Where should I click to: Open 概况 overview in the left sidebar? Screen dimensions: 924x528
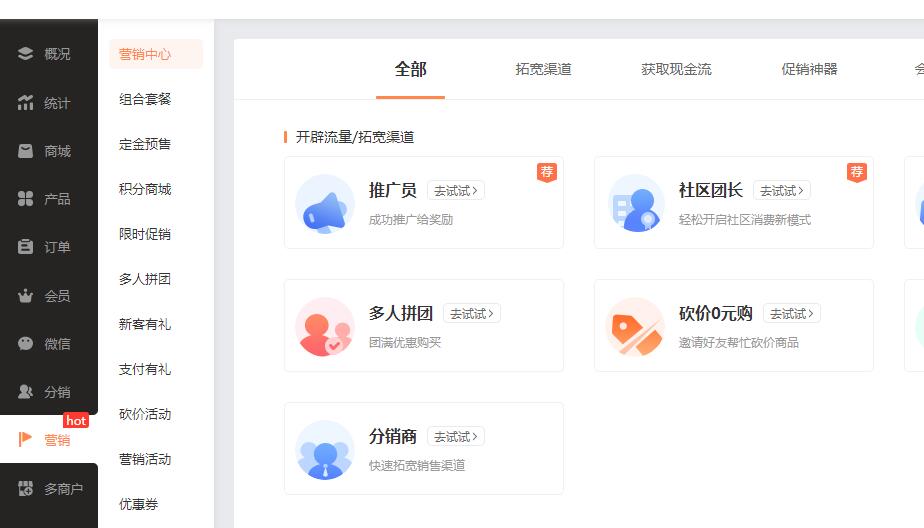click(x=48, y=54)
